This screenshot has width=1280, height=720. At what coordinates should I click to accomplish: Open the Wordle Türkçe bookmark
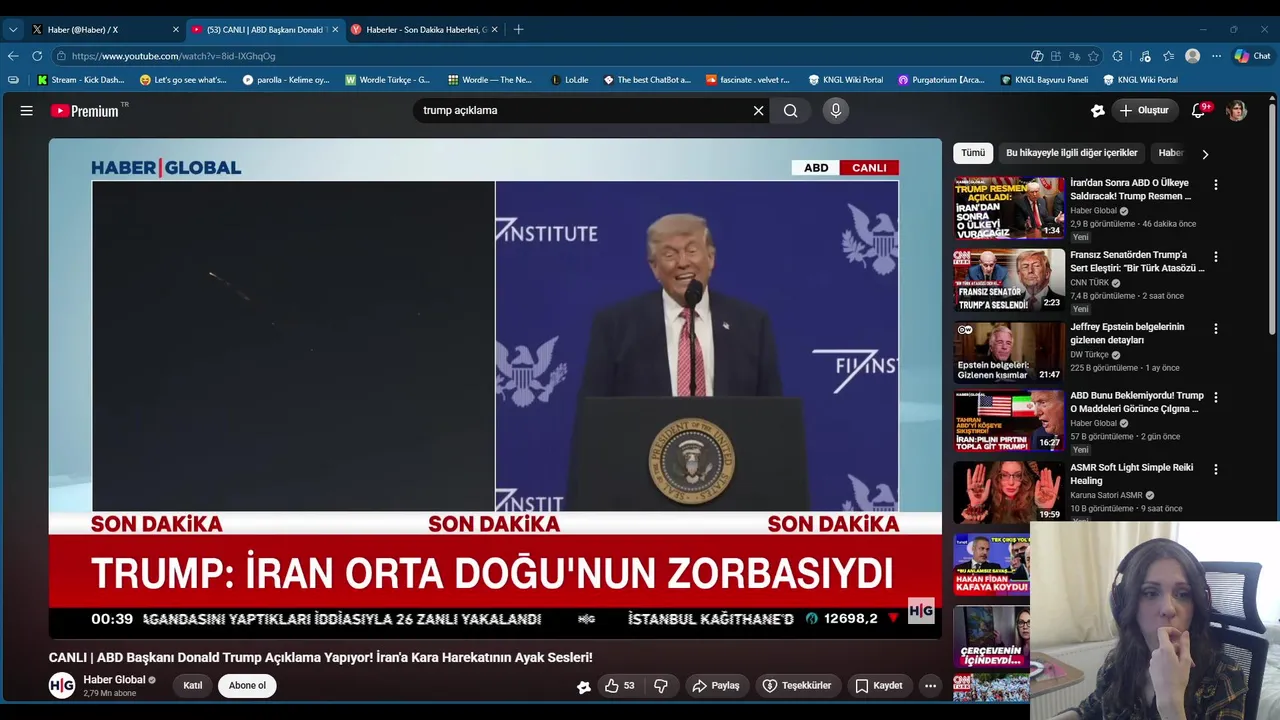pos(388,80)
